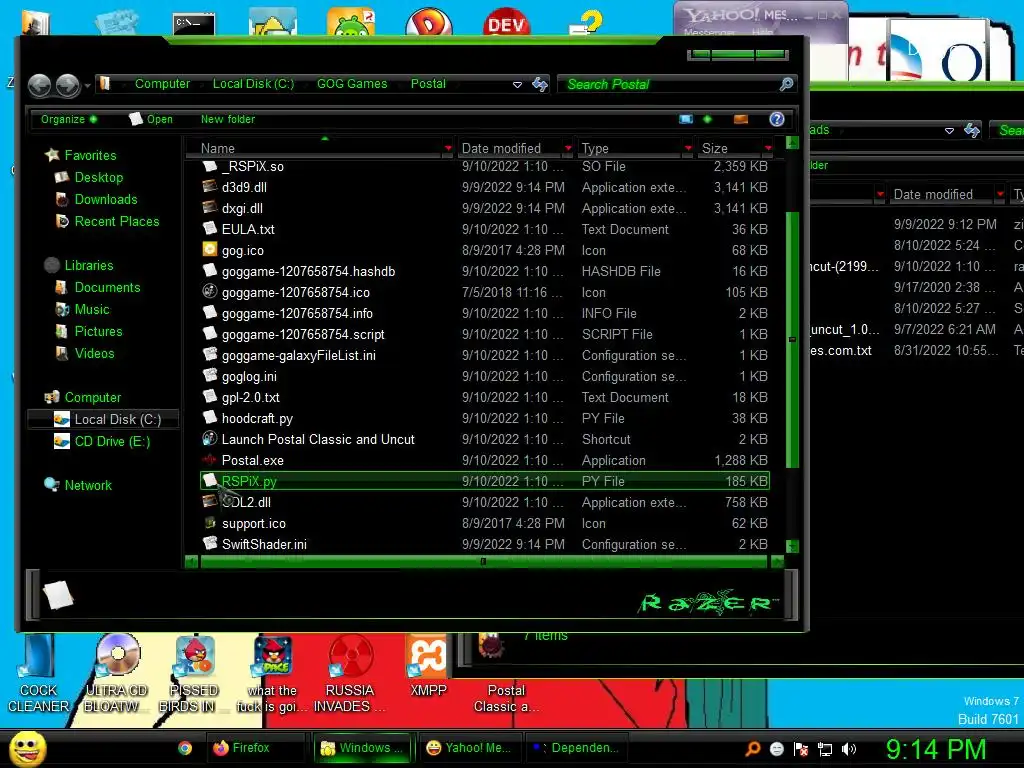Switch to the Dependen... taskbar button

point(576,748)
